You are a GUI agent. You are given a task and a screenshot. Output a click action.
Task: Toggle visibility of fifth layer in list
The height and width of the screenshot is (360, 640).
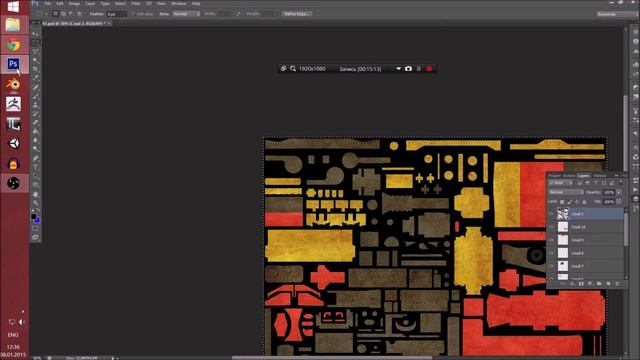551,266
